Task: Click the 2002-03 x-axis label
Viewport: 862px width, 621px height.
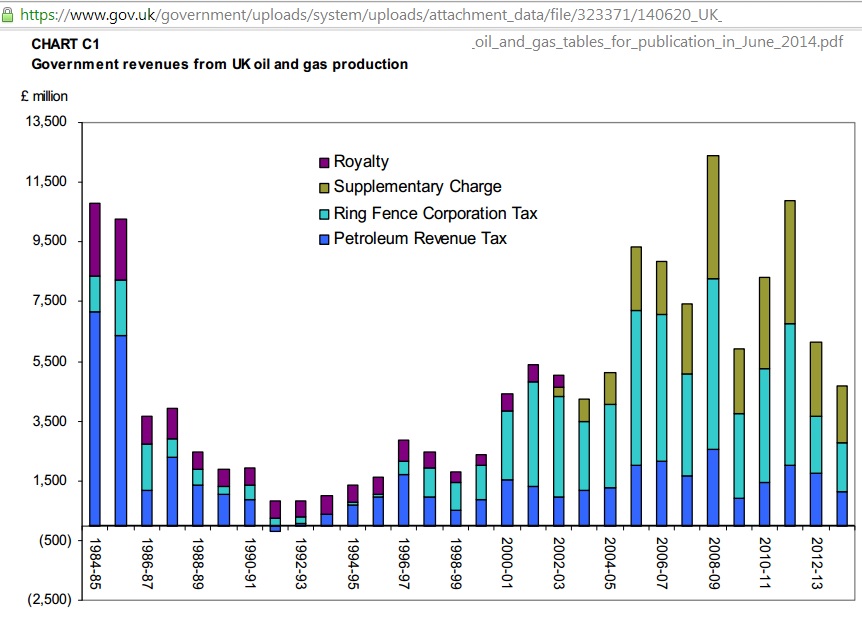Action: click(559, 564)
